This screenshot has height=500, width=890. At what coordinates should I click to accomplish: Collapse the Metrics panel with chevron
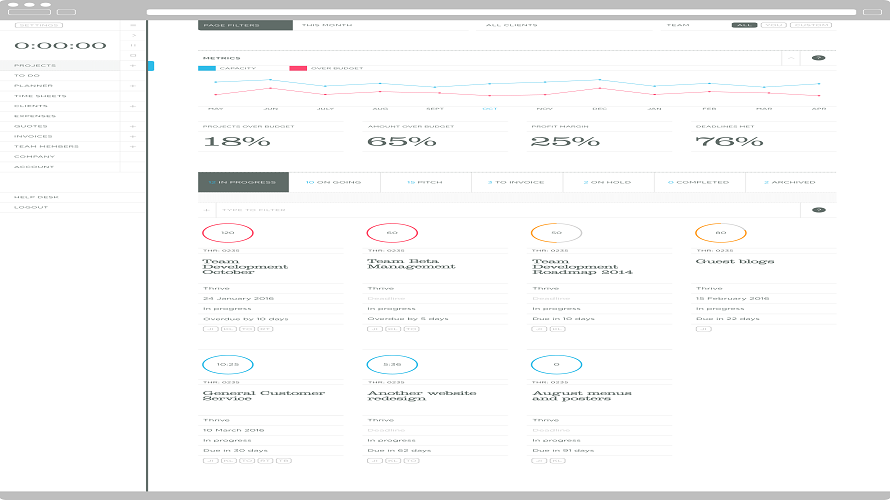(x=791, y=58)
